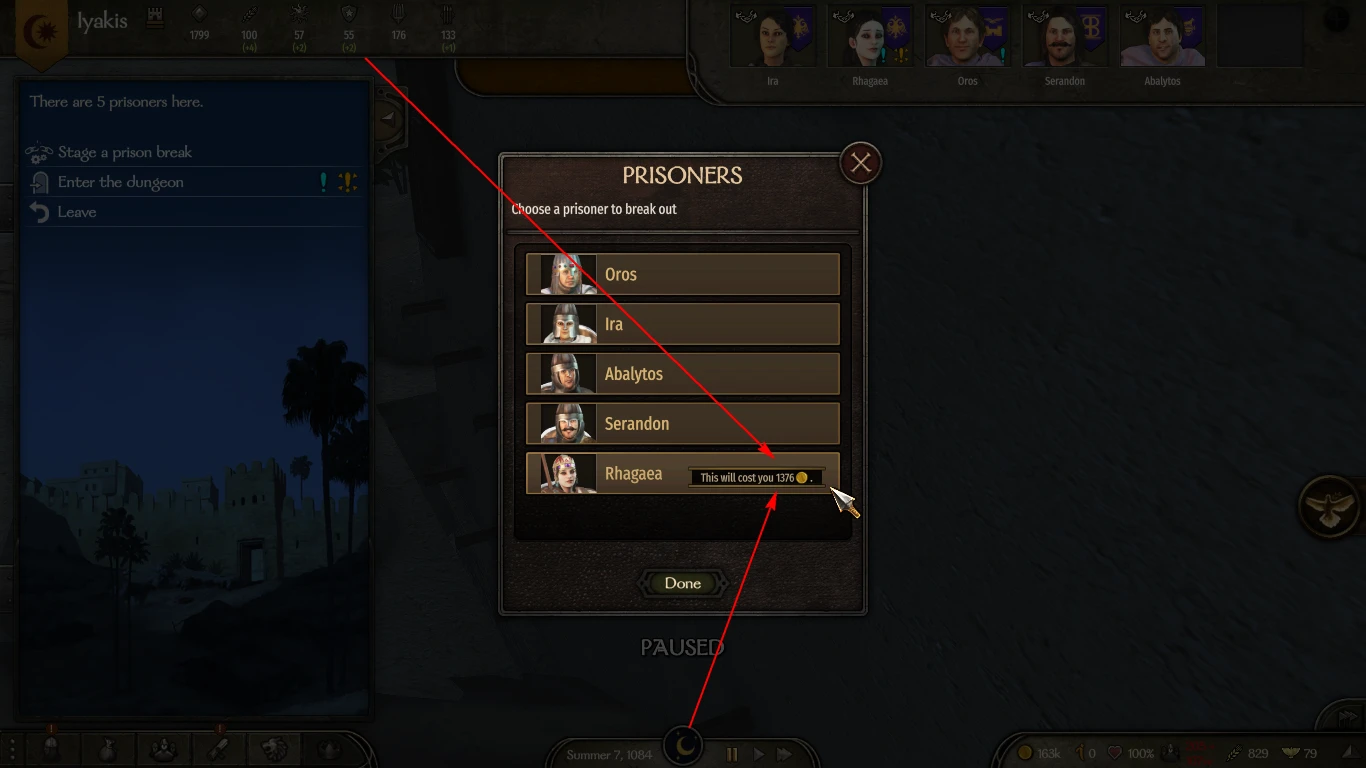Open the clan lion-head icon
This screenshot has width=1366, height=768.
(x=274, y=748)
